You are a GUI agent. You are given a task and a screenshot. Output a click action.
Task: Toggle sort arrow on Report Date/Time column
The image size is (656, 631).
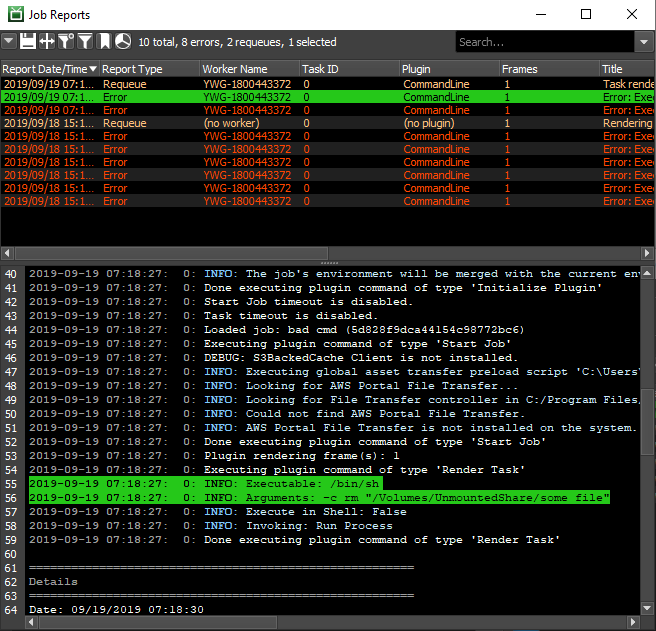[x=94, y=69]
